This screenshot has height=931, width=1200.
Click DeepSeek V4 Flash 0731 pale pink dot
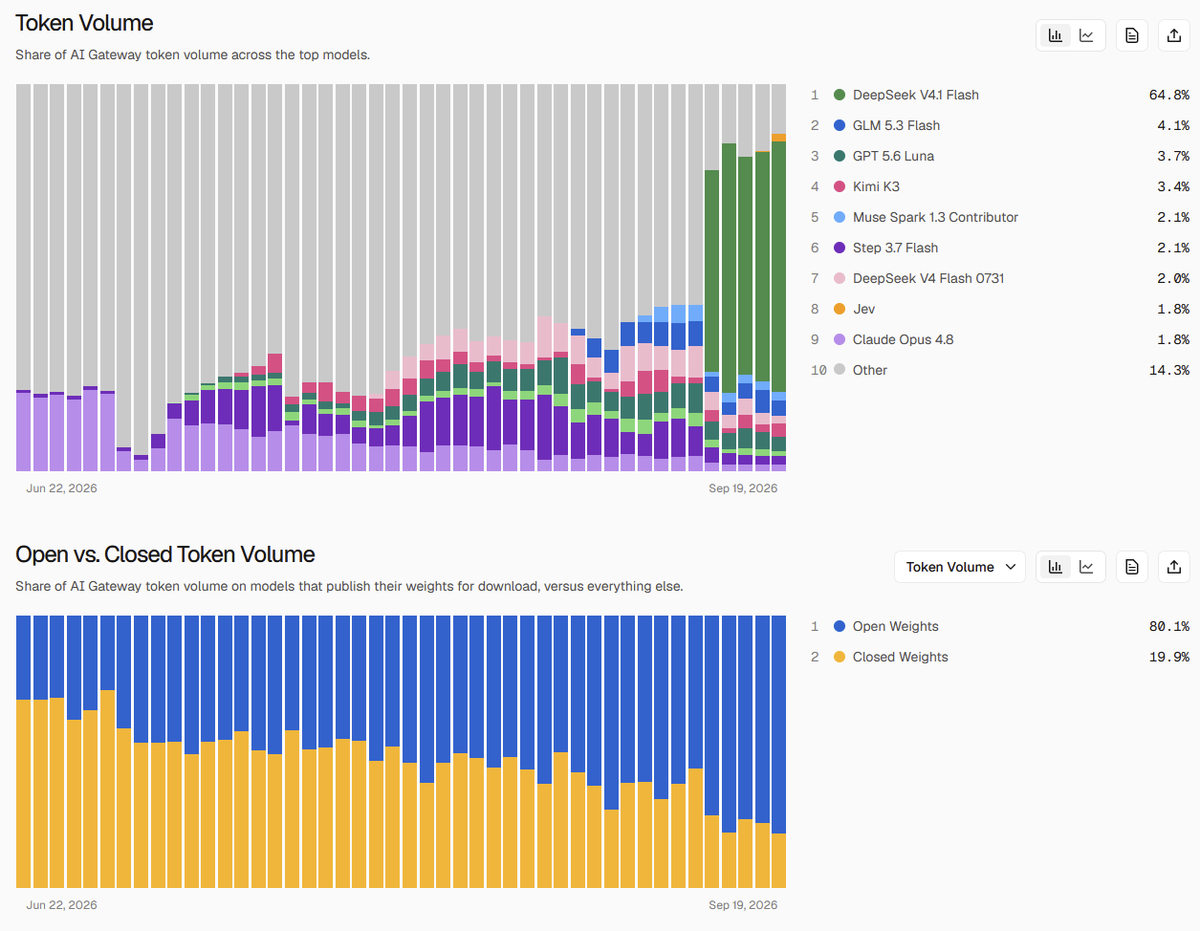coord(839,278)
